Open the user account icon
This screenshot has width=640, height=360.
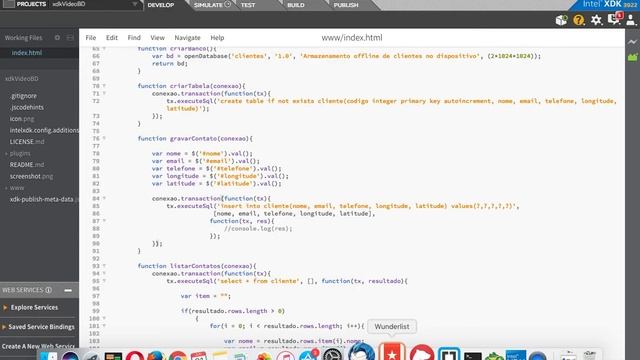pyautogui.click(x=631, y=20)
